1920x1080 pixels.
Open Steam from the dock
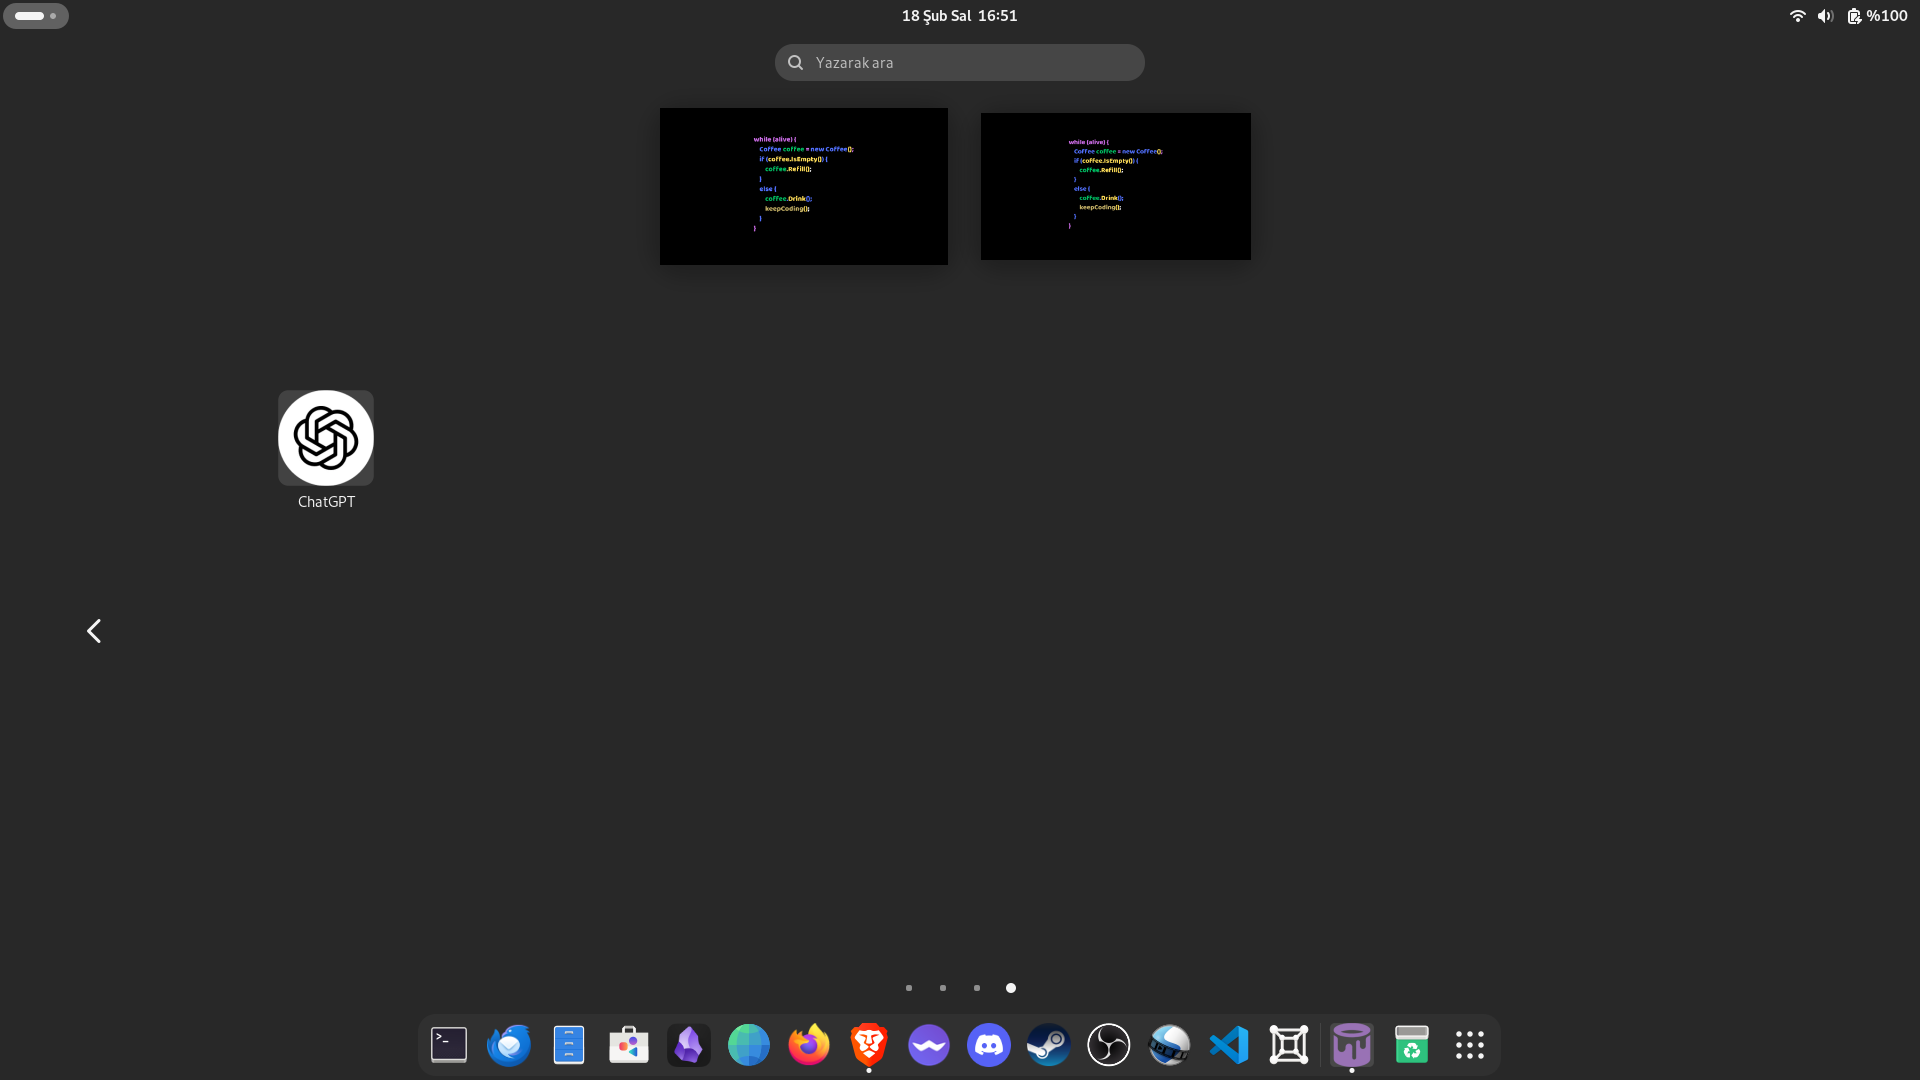point(1049,1045)
